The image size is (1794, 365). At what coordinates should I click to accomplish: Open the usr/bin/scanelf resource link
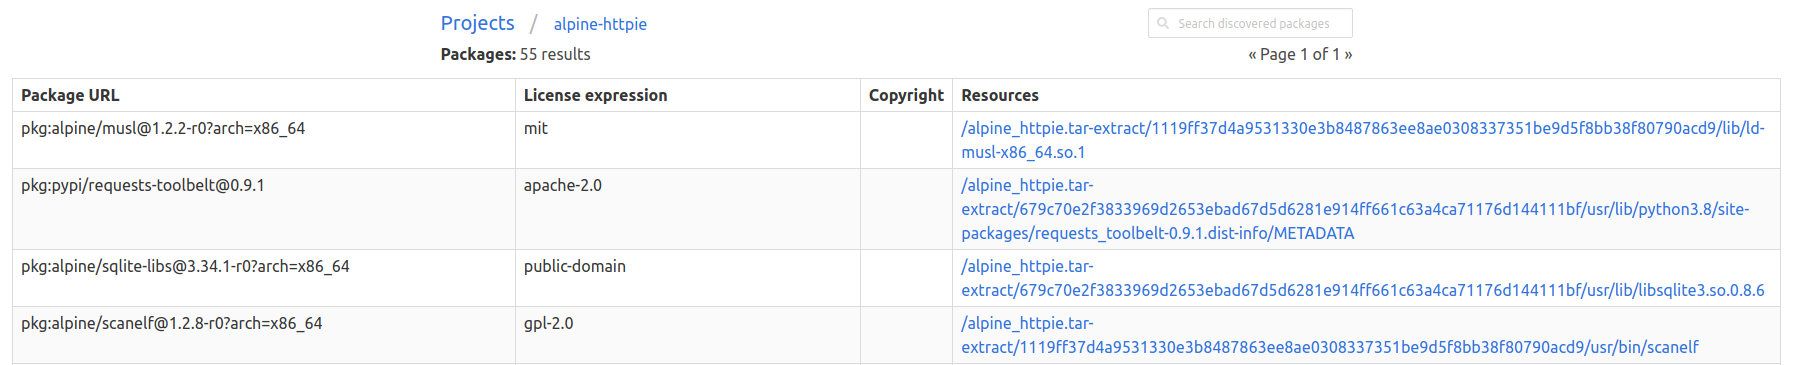click(x=1330, y=335)
